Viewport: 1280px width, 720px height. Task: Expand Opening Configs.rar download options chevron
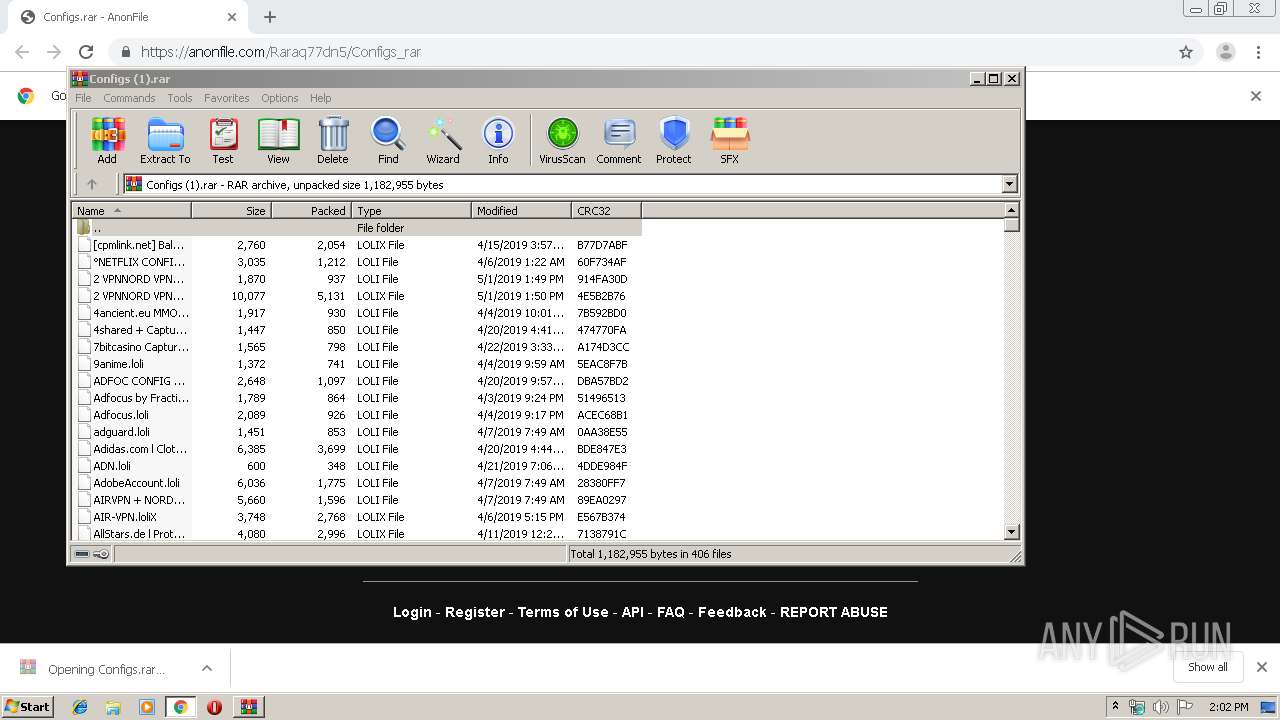click(207, 668)
